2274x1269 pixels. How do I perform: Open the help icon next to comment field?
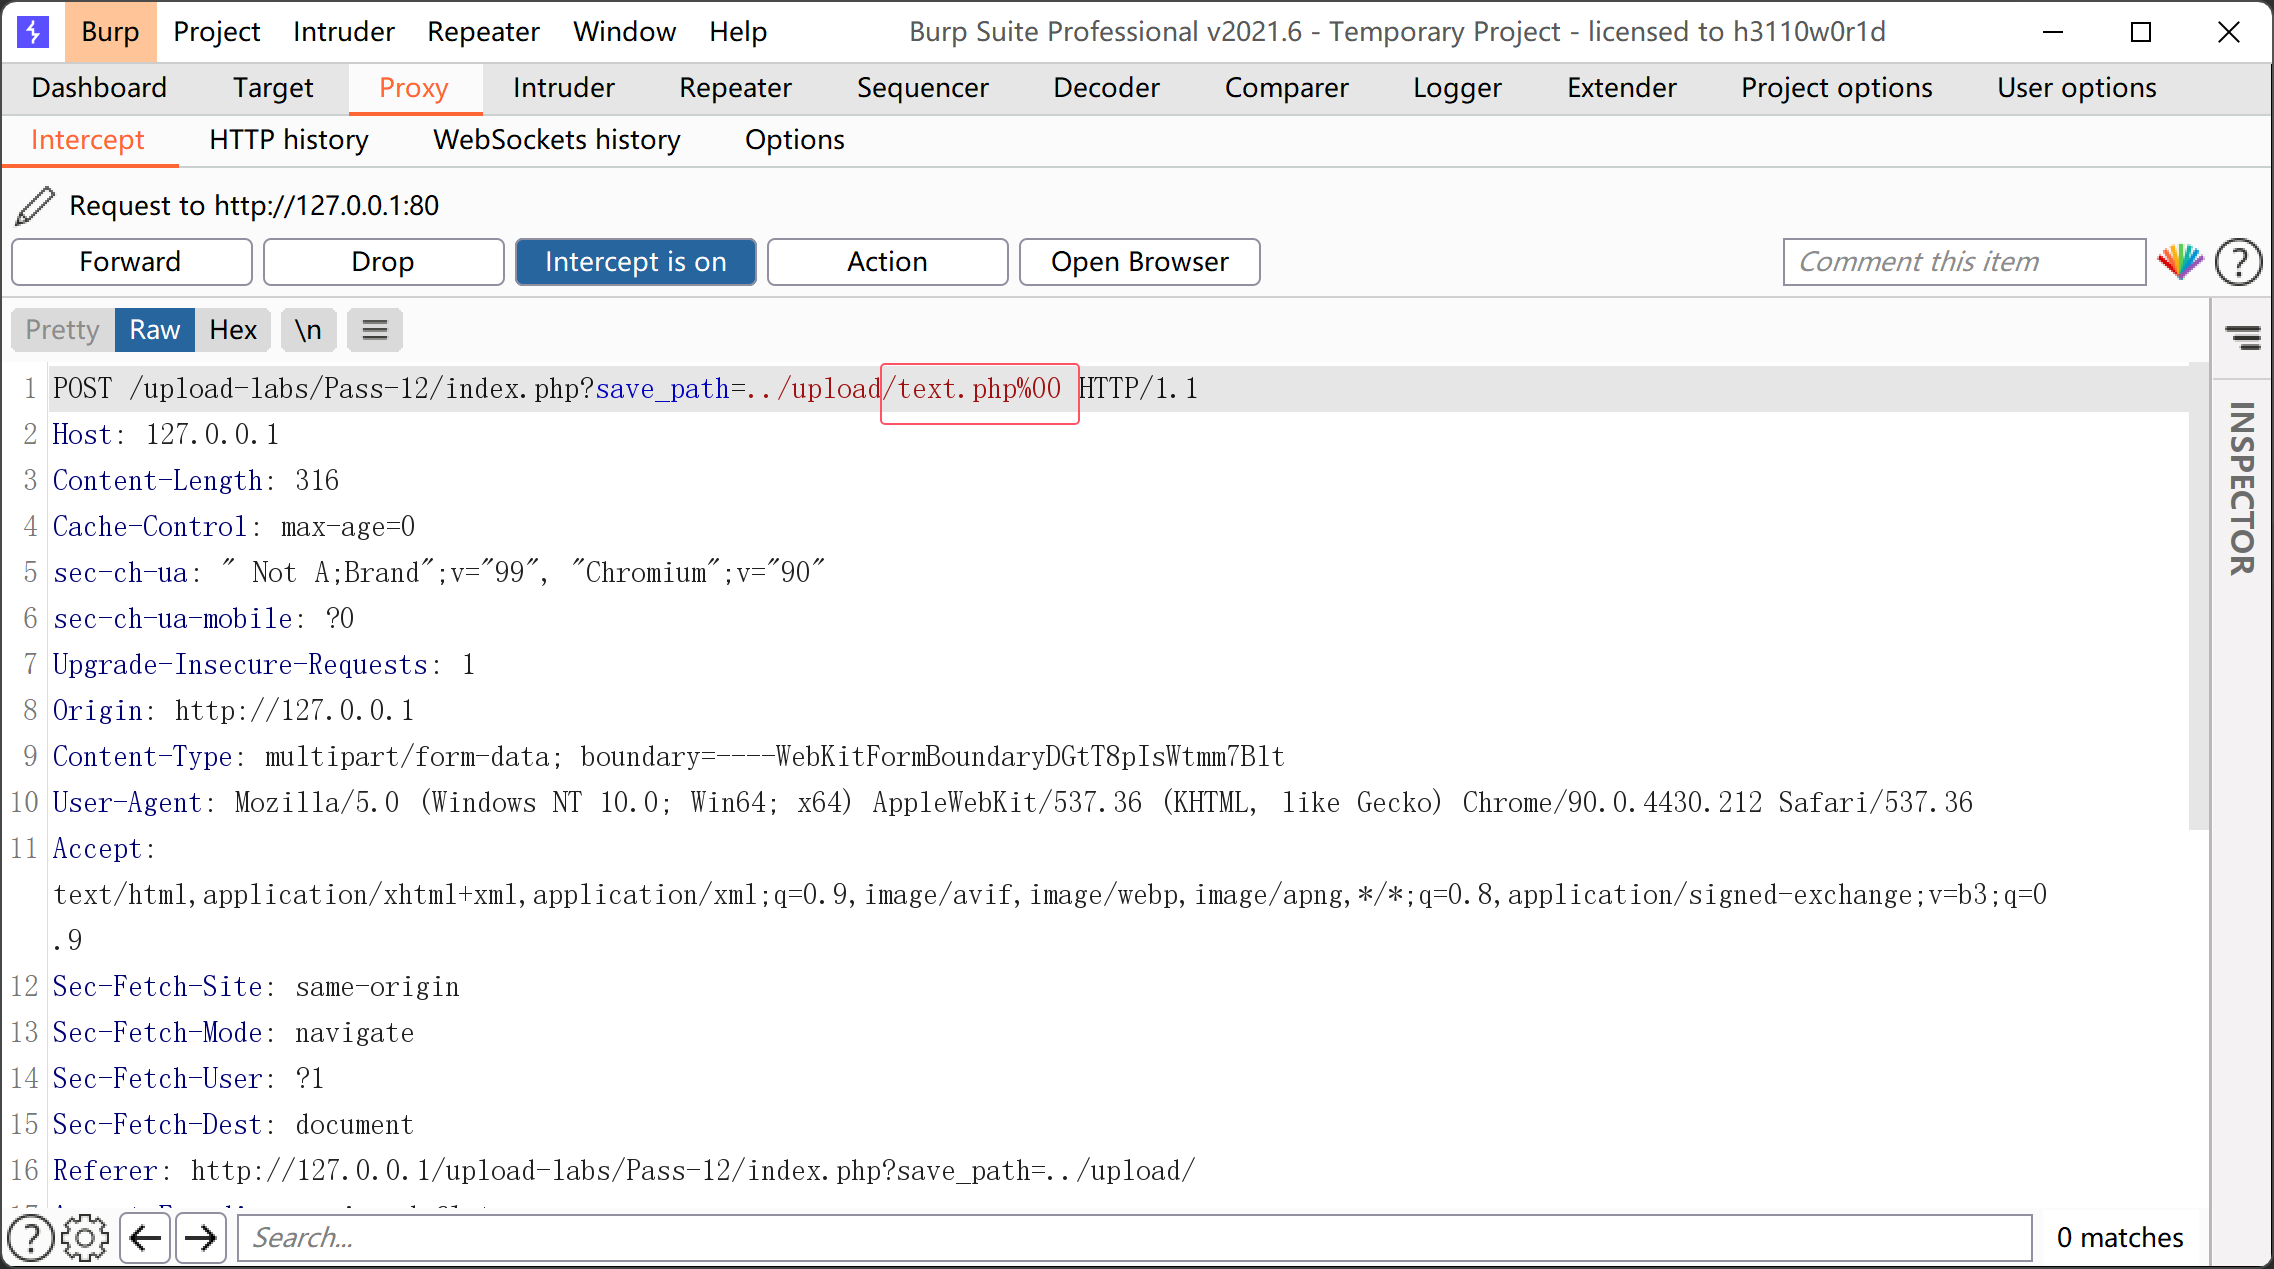(x=2238, y=262)
